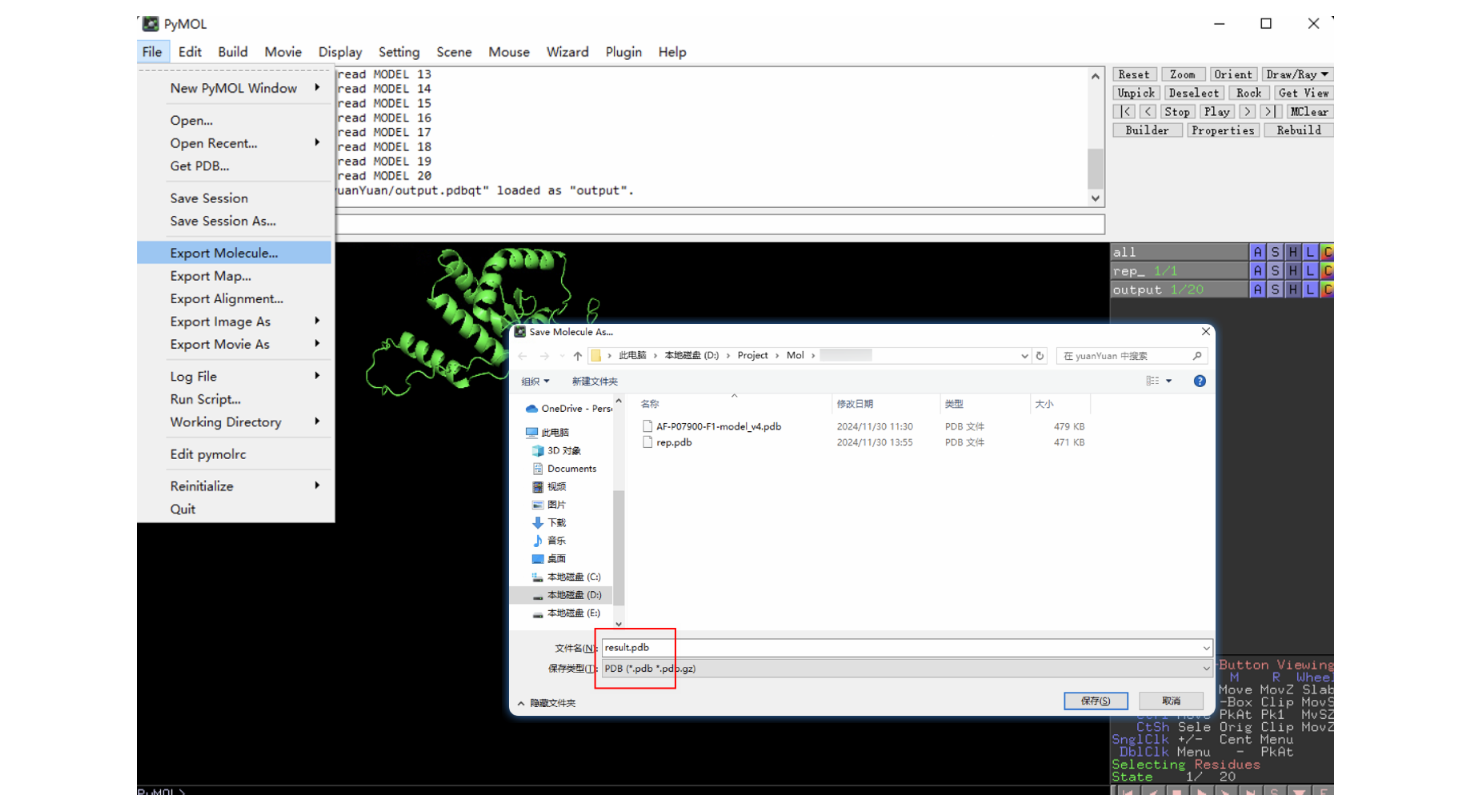
Task: Open the A menu for output object
Action: coord(1258,290)
